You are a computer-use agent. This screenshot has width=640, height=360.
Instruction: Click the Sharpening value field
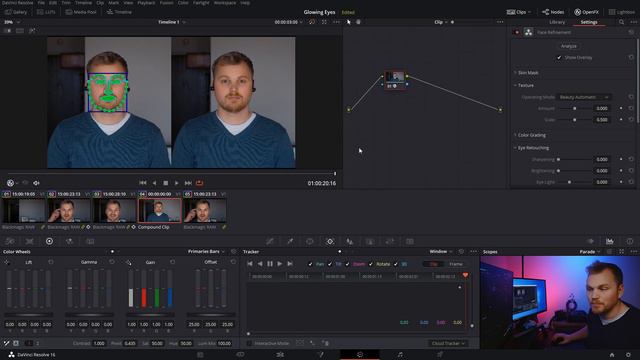click(x=602, y=160)
